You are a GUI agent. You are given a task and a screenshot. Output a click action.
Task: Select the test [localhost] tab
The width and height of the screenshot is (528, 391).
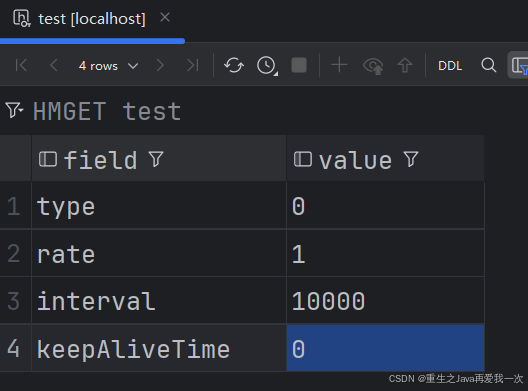click(x=79, y=19)
